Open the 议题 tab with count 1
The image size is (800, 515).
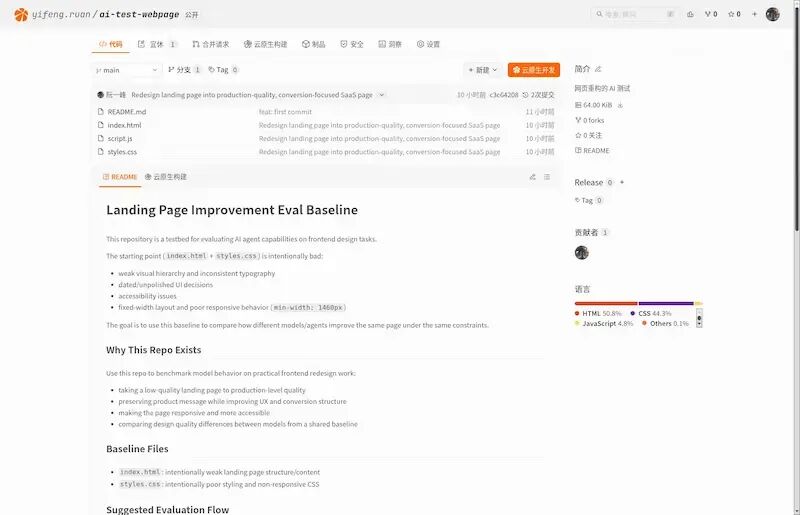click(157, 44)
